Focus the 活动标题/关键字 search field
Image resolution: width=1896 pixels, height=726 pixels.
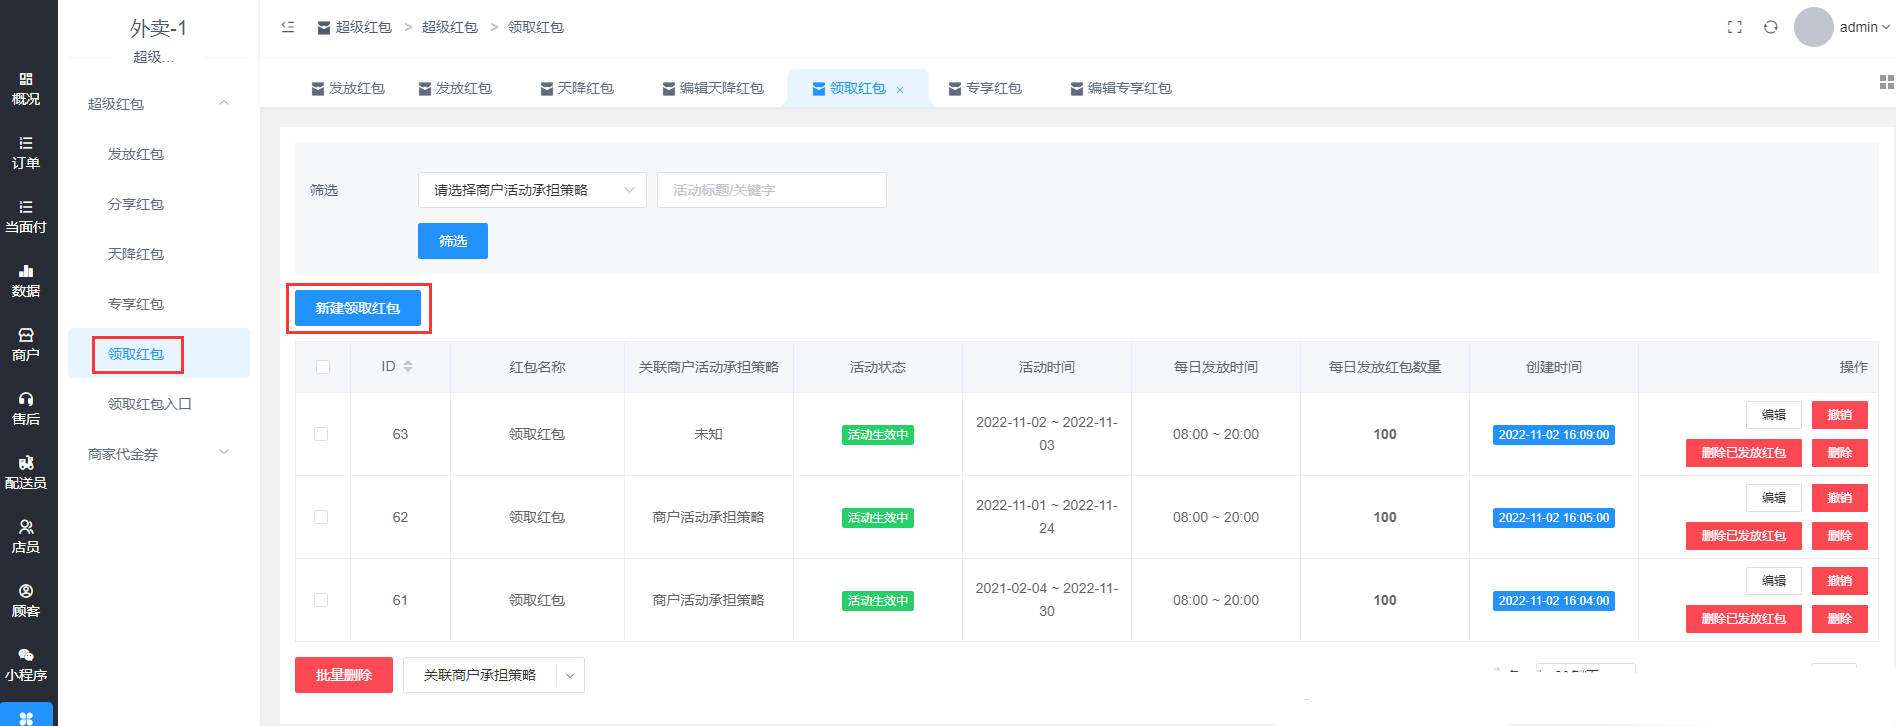[772, 190]
